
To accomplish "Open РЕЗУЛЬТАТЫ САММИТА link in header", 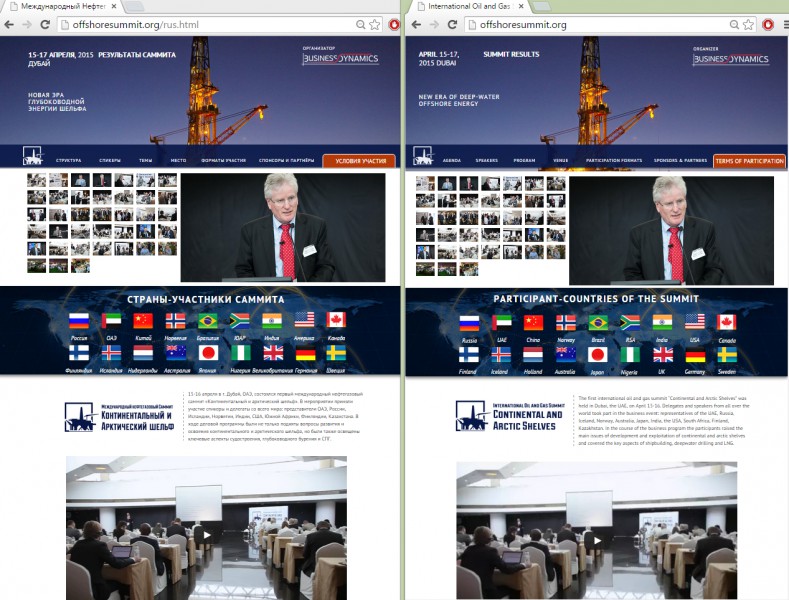I will click(x=137, y=55).
